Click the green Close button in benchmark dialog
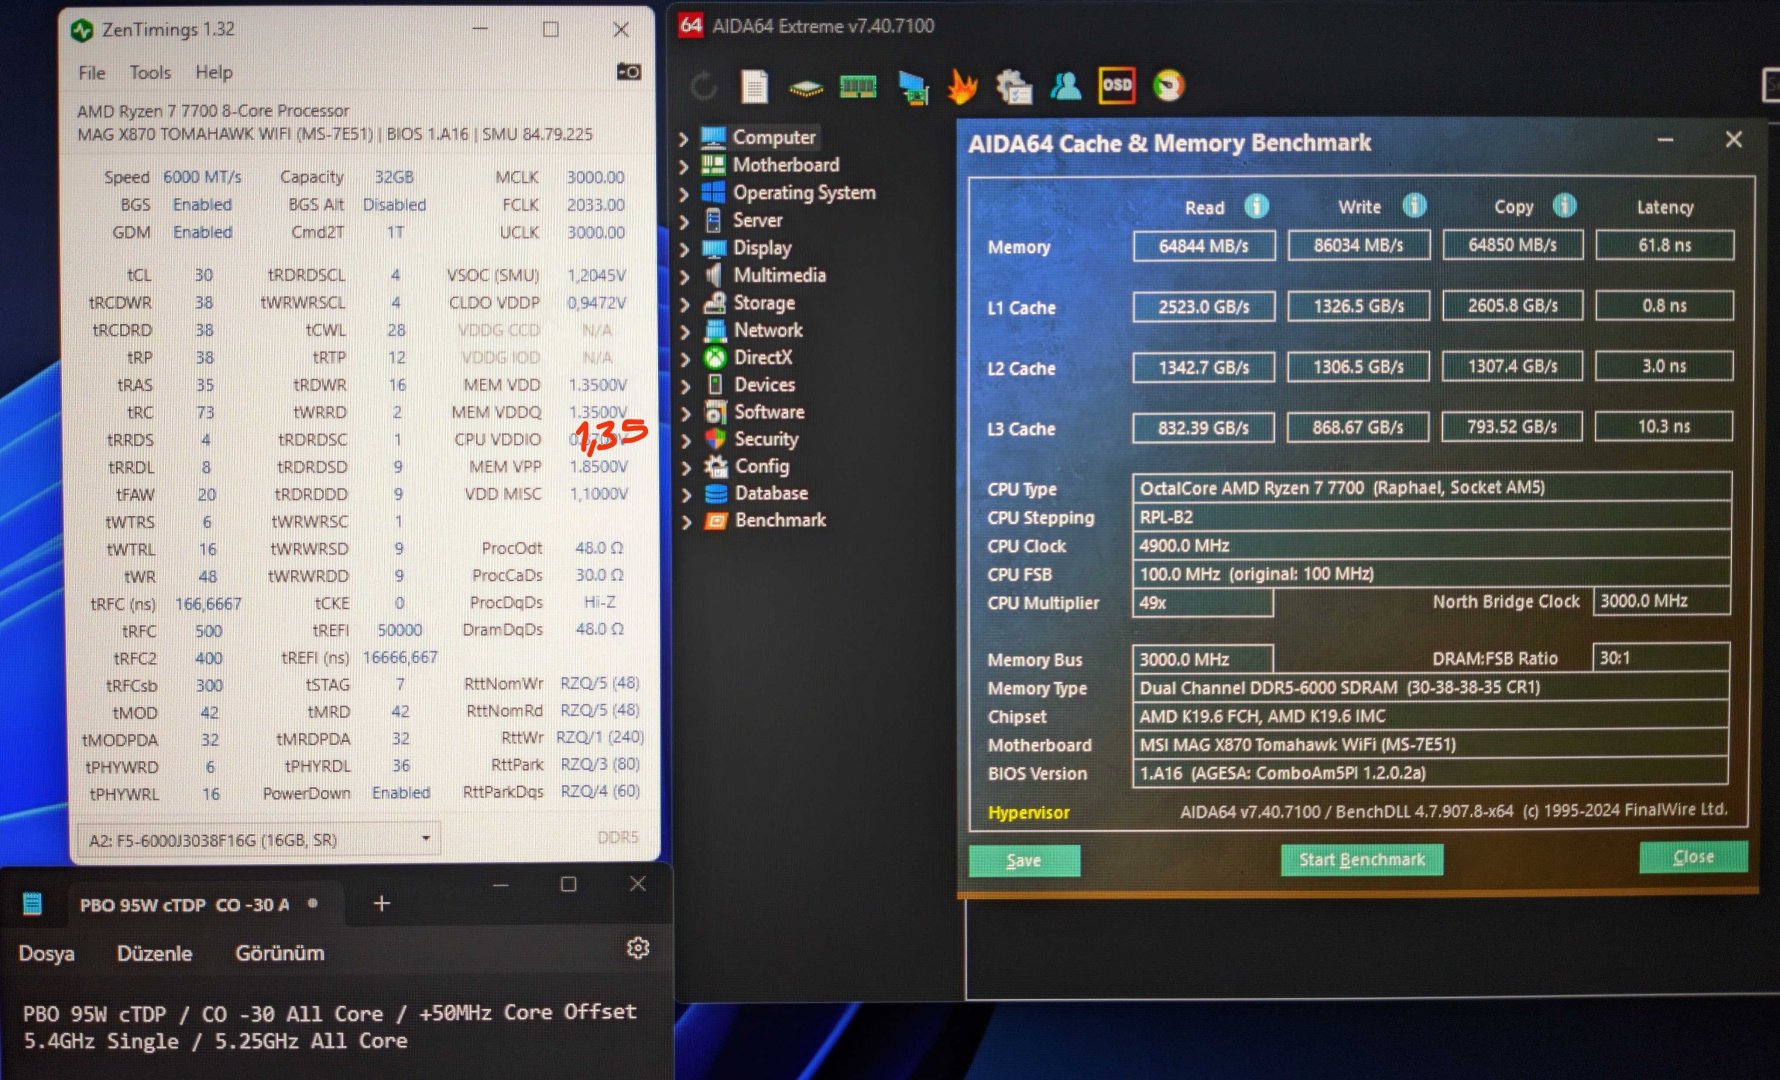The image size is (1780, 1080). point(1693,857)
